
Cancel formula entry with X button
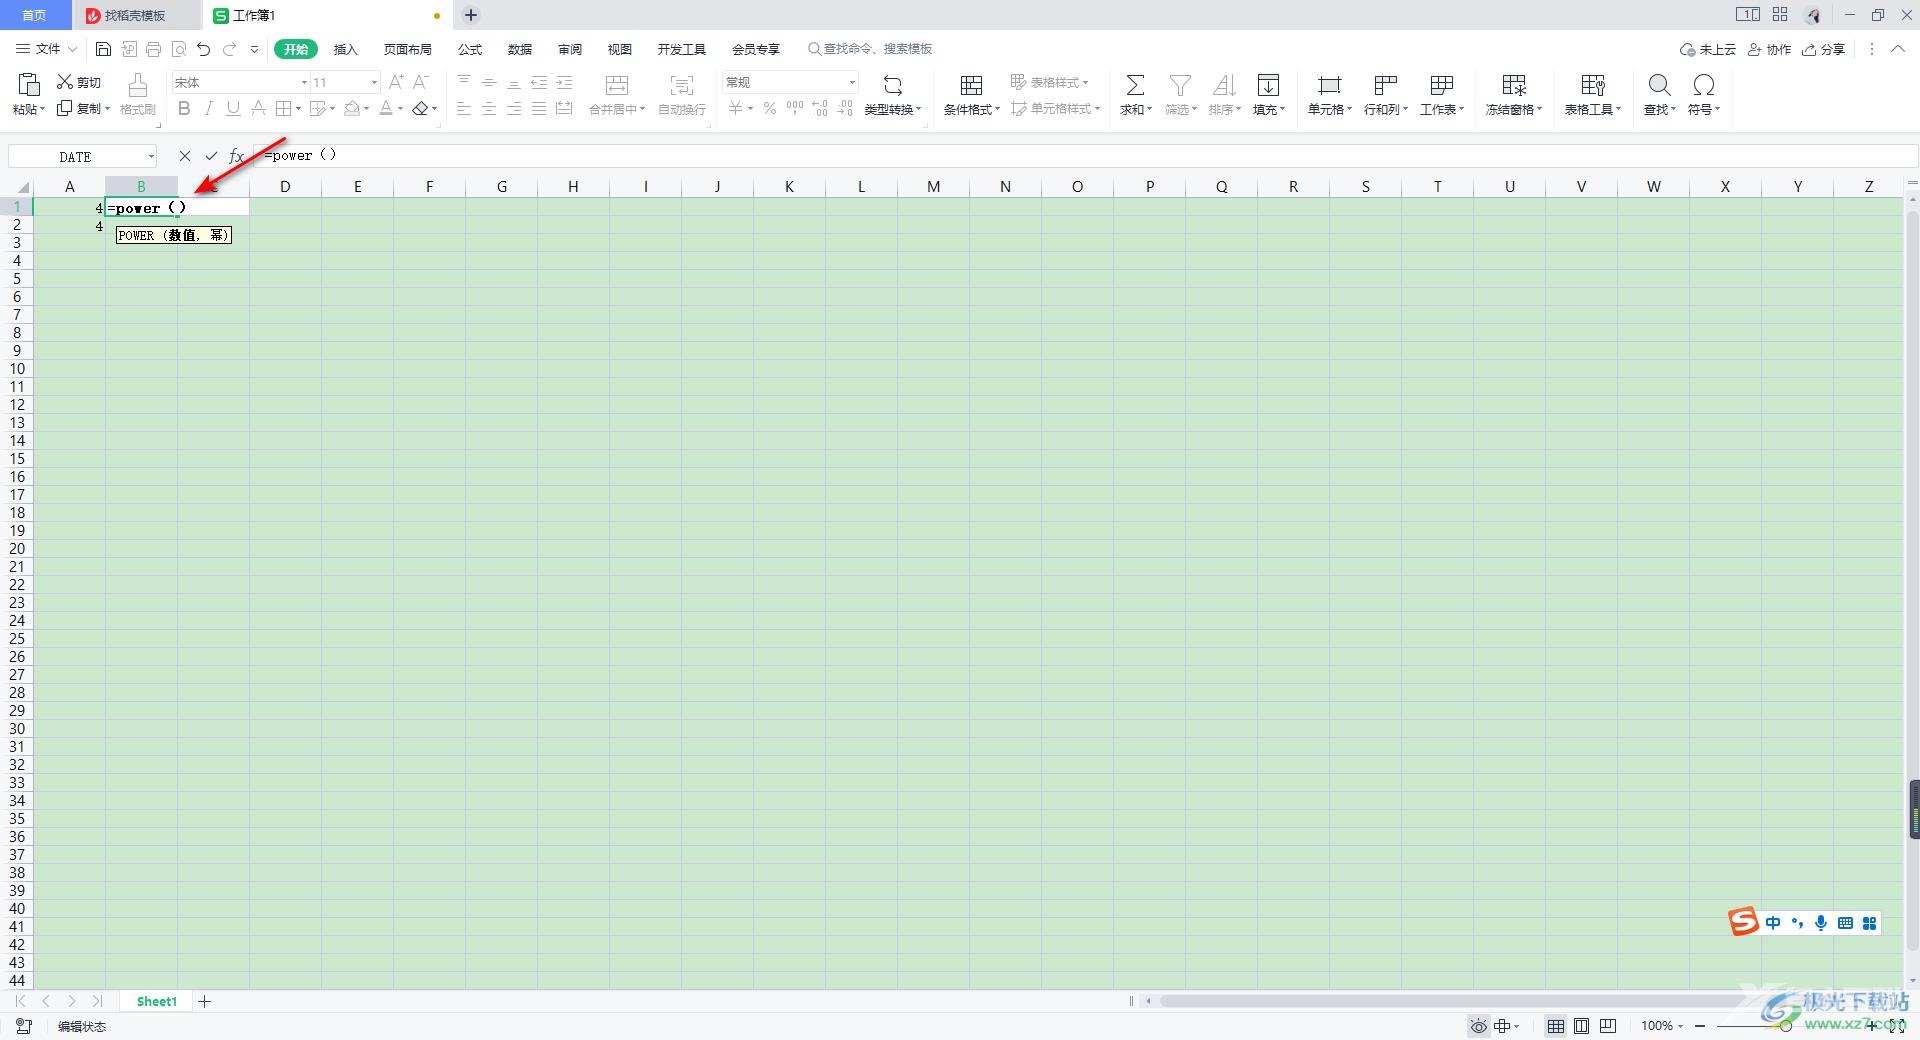(x=184, y=156)
